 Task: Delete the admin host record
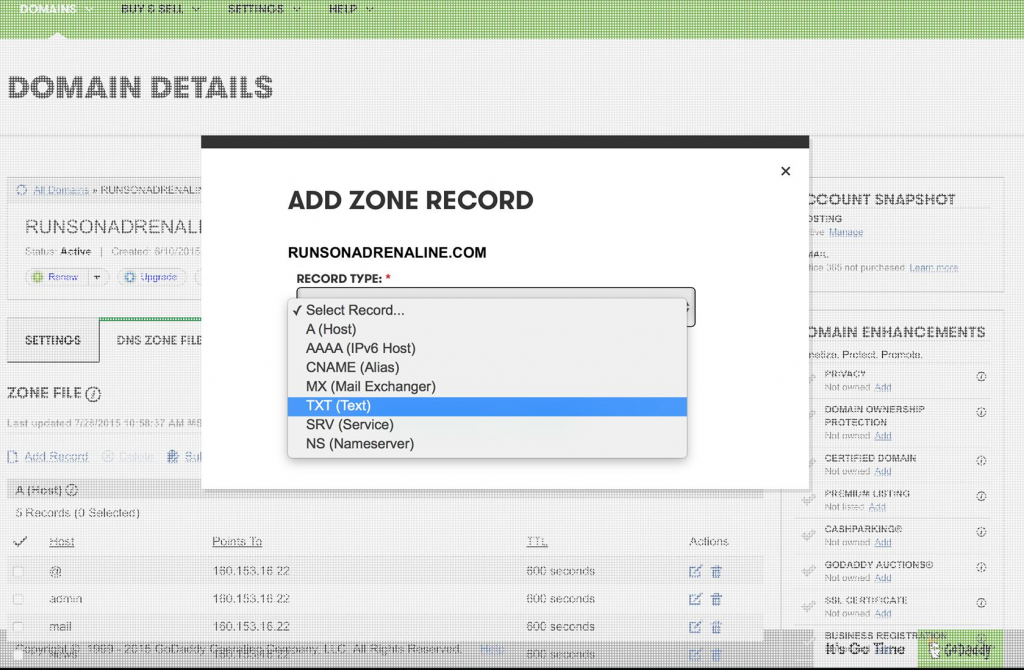[x=716, y=599]
